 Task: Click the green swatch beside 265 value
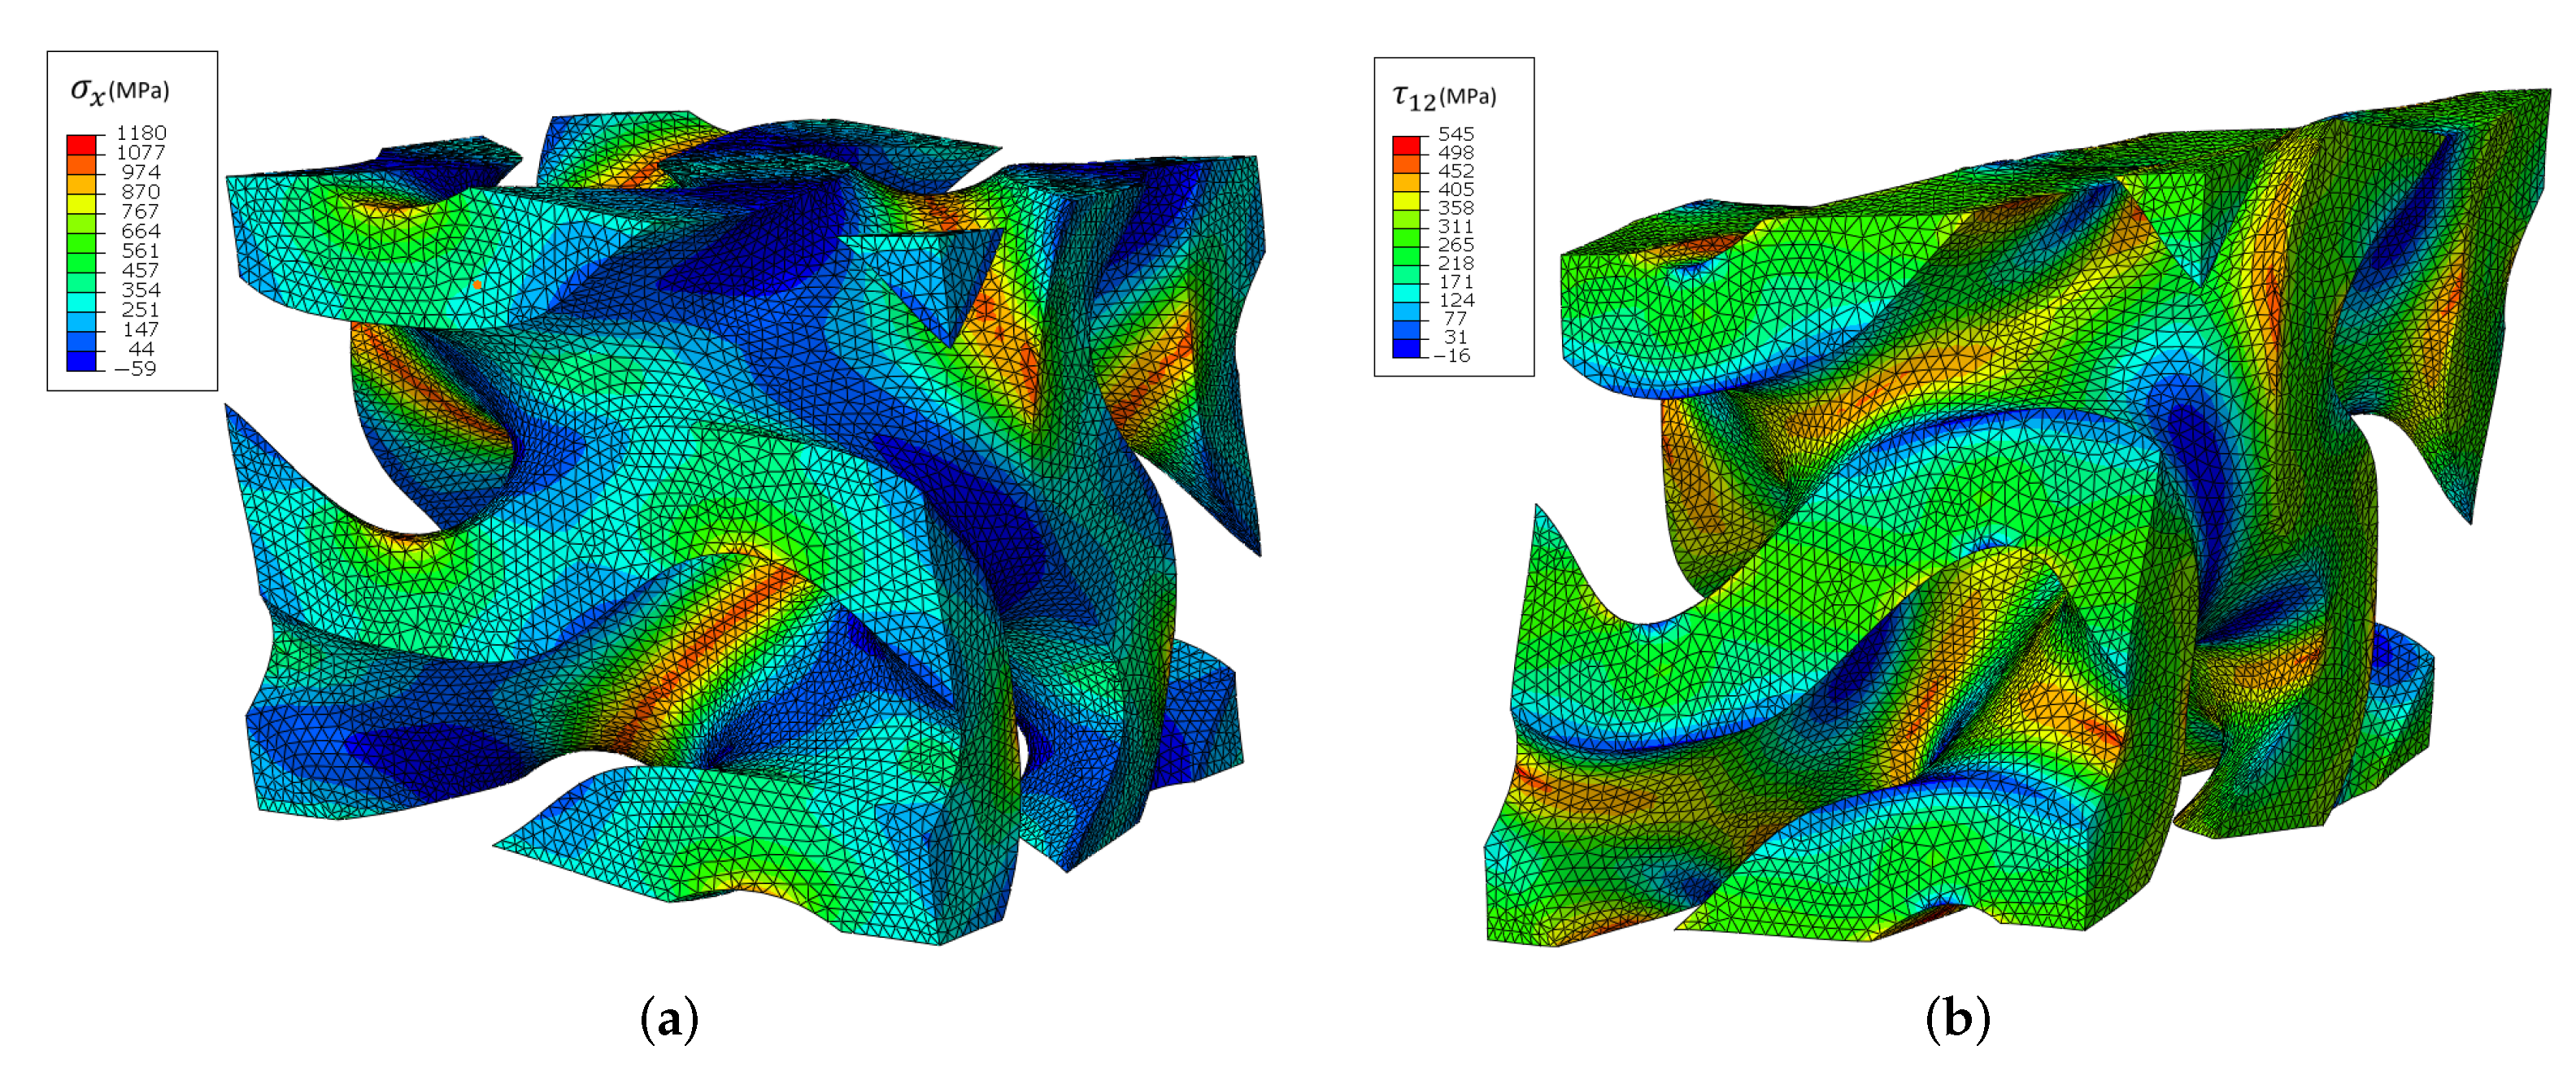coord(1406,238)
